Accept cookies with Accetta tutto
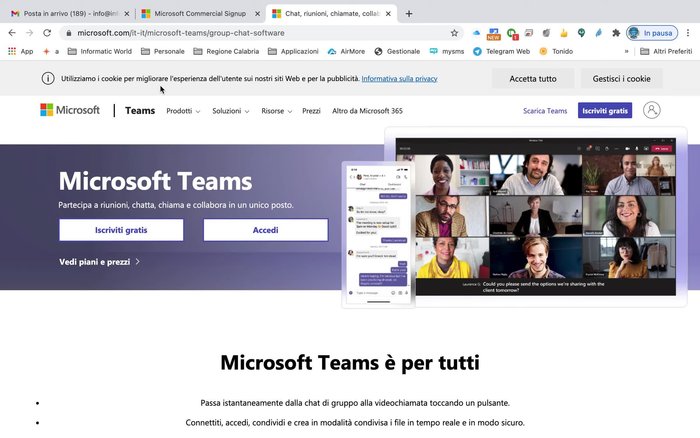 point(533,79)
